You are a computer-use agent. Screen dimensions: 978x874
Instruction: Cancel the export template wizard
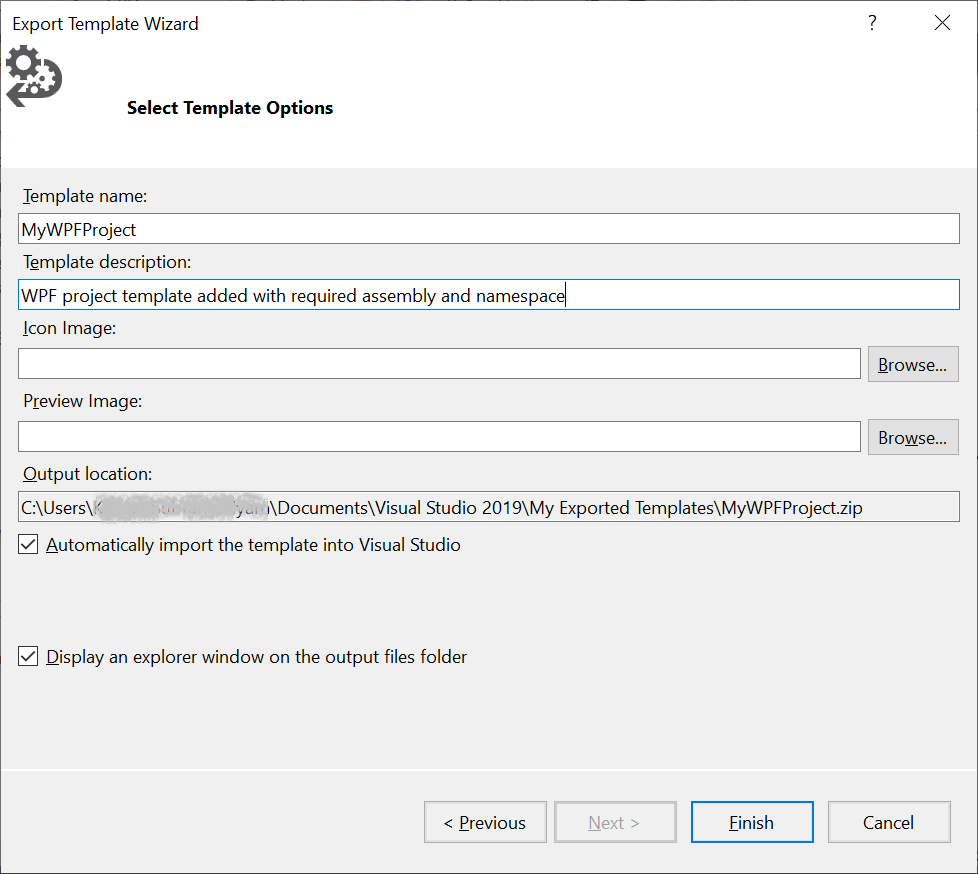(x=888, y=822)
